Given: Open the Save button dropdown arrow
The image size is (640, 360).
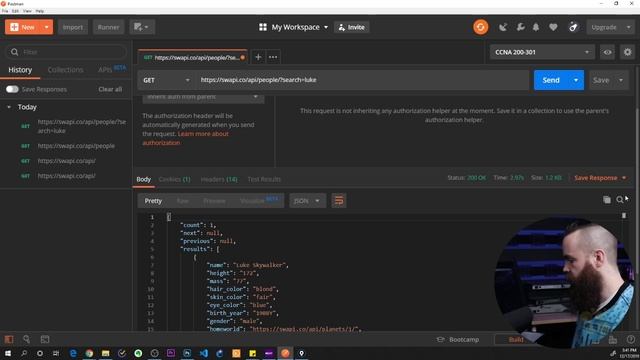Looking at the screenshot, I should tap(621, 80).
